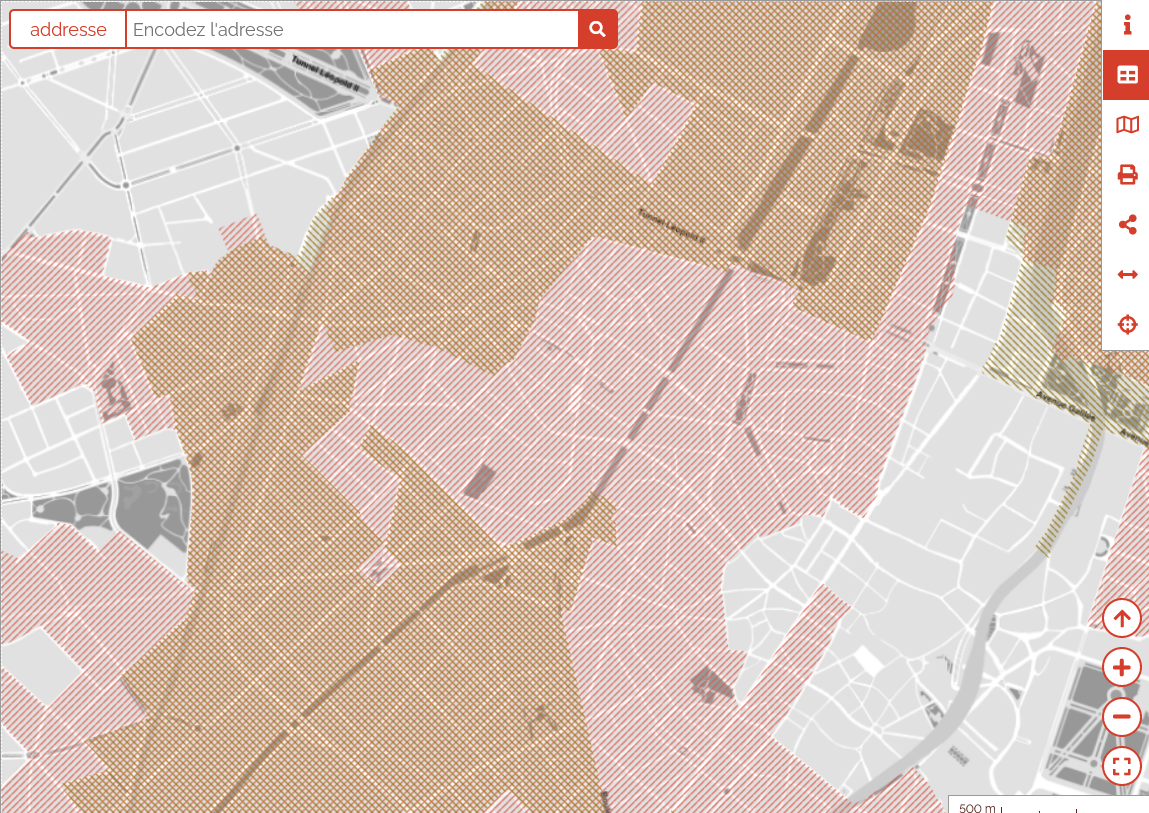Focus the "Encodez l'adresse" input field
This screenshot has height=813, width=1149.
tap(350, 29)
